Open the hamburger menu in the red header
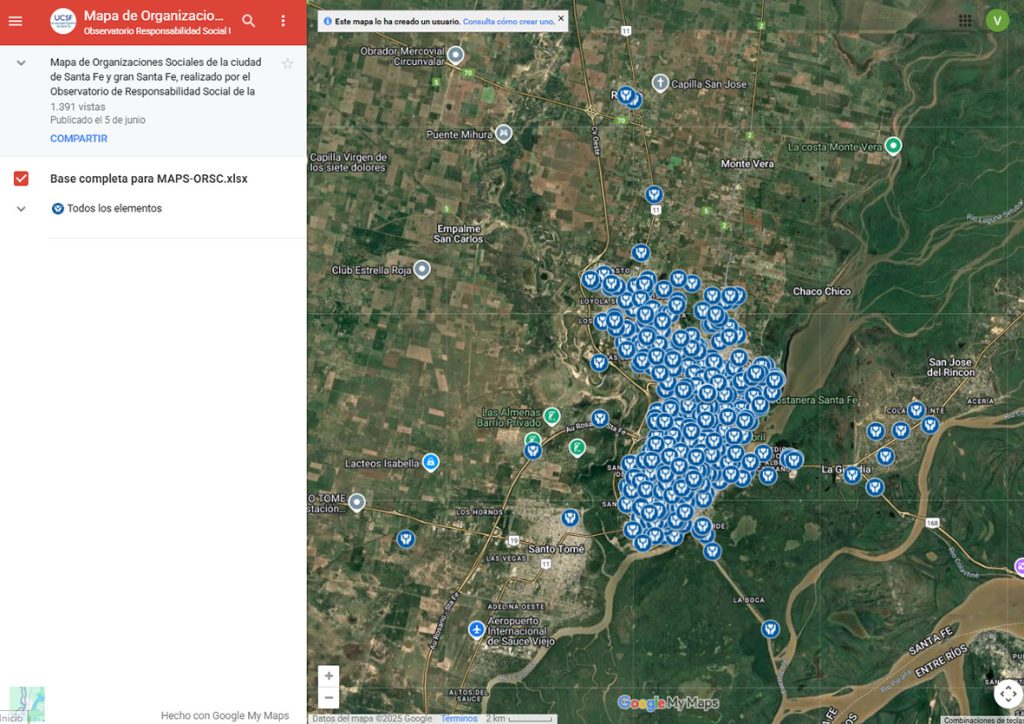Viewport: 1024px width, 724px height. click(15, 21)
